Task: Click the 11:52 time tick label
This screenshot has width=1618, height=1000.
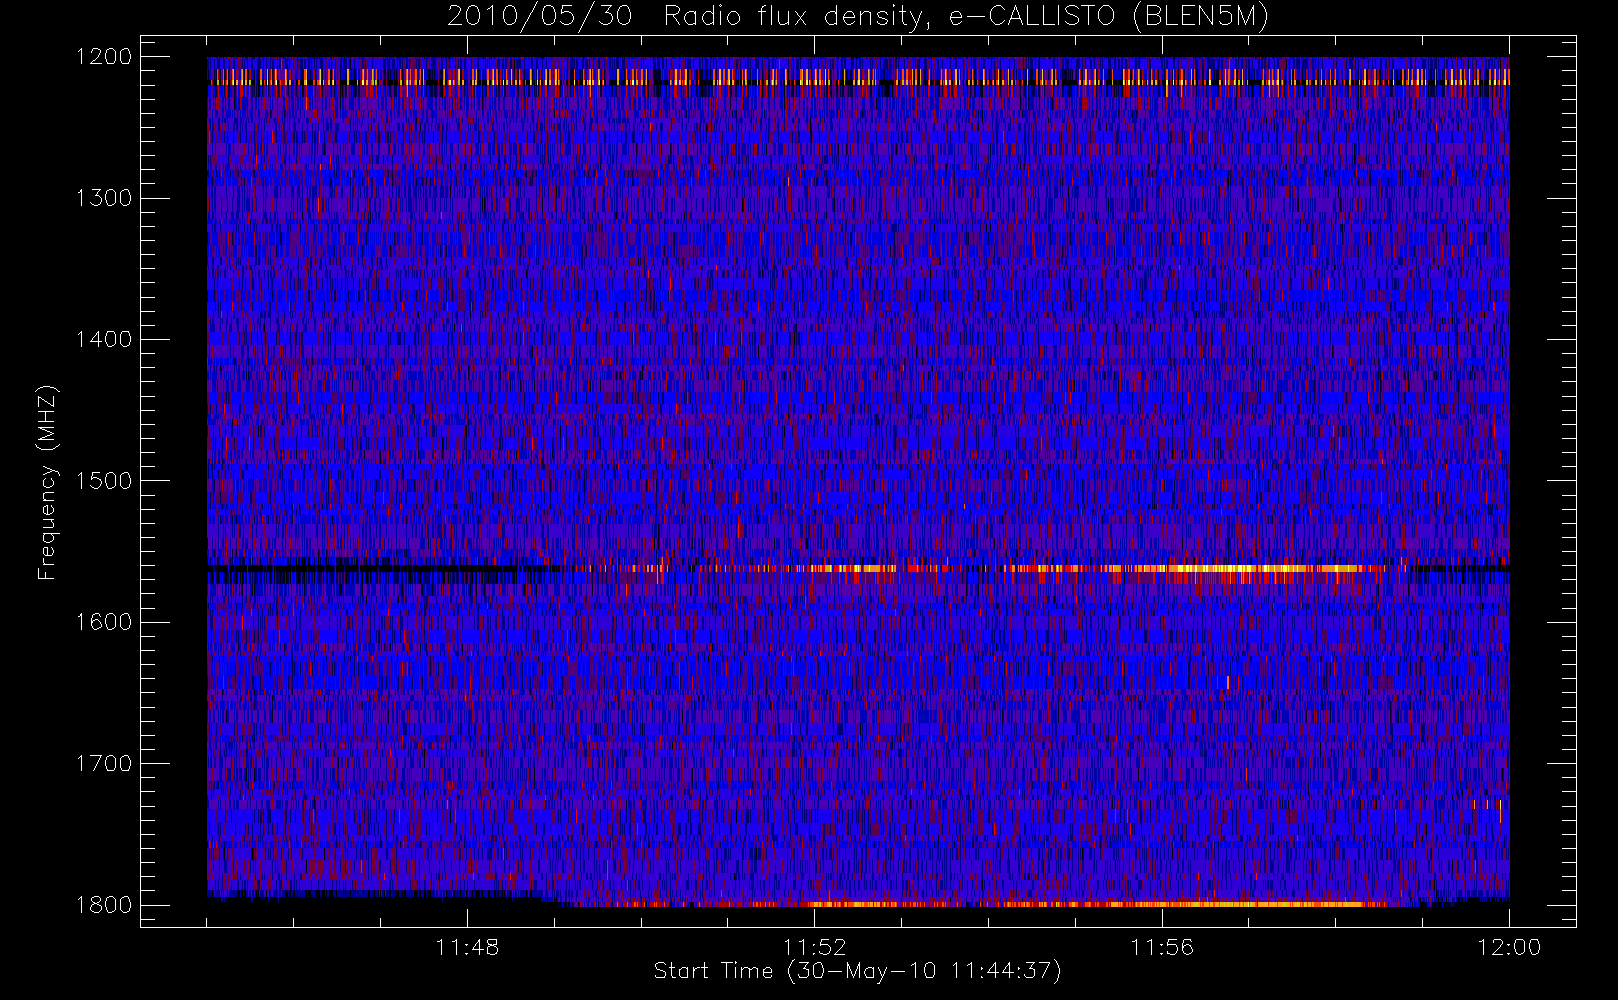Action: (x=814, y=947)
